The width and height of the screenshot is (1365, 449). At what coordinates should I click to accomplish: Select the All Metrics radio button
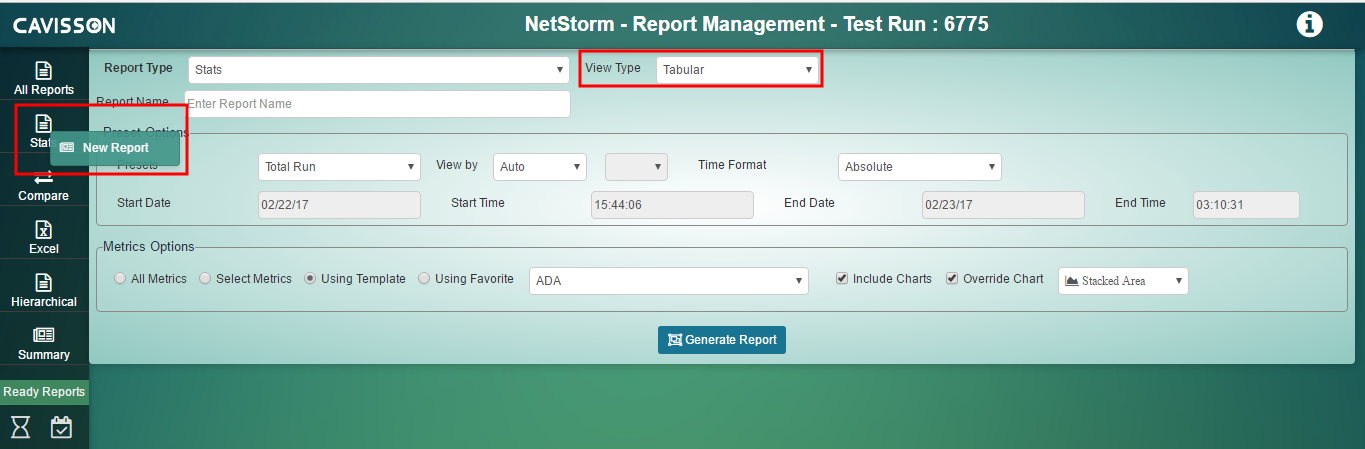120,279
